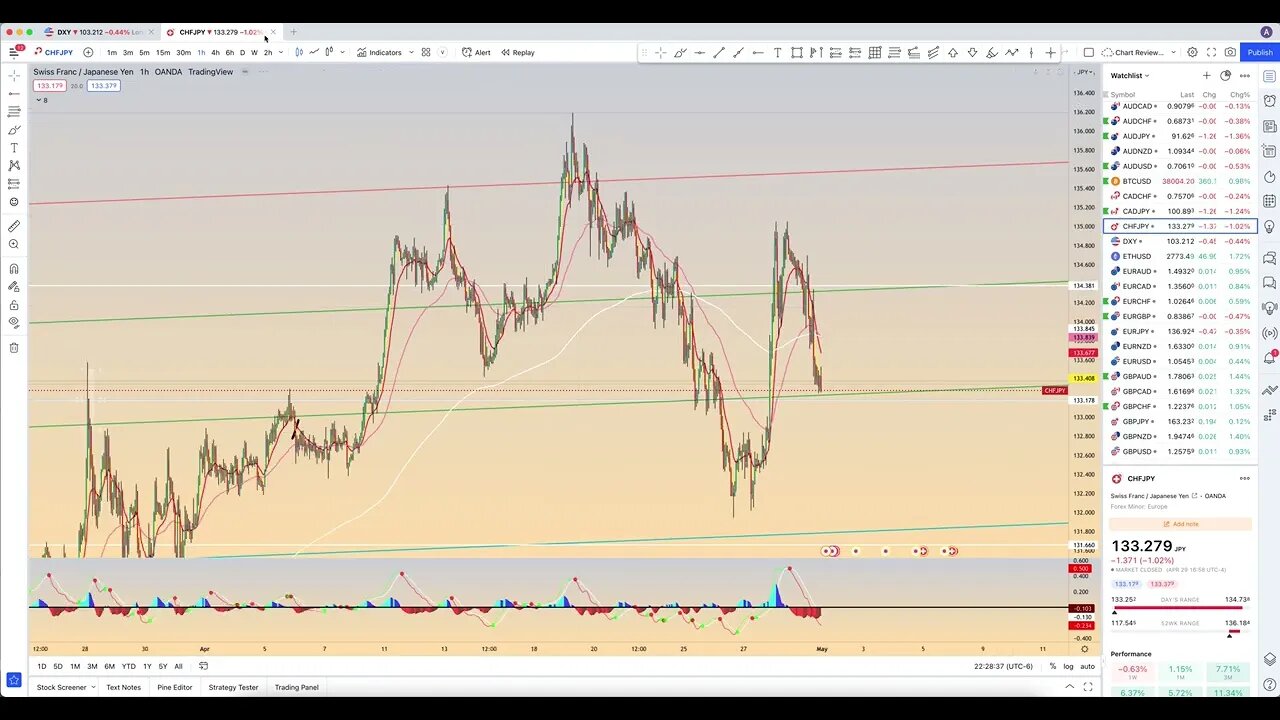Select daily D timeframe
1280x720 pixels.
(x=242, y=52)
